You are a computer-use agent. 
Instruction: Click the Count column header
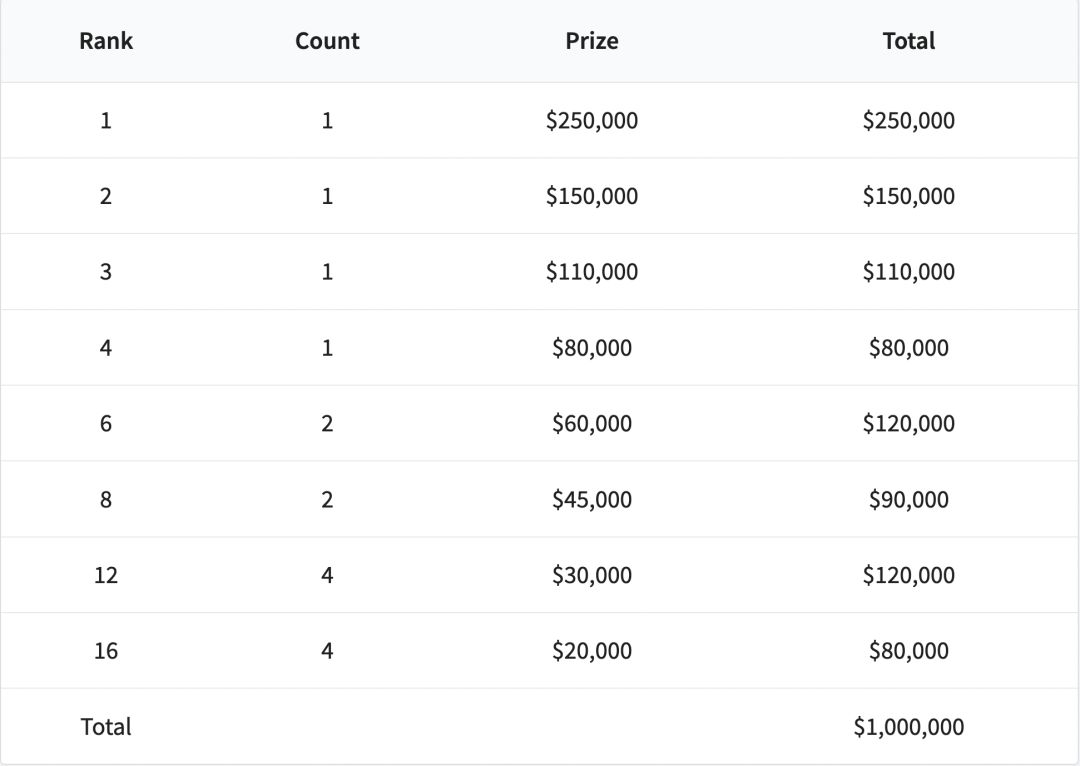coord(327,41)
